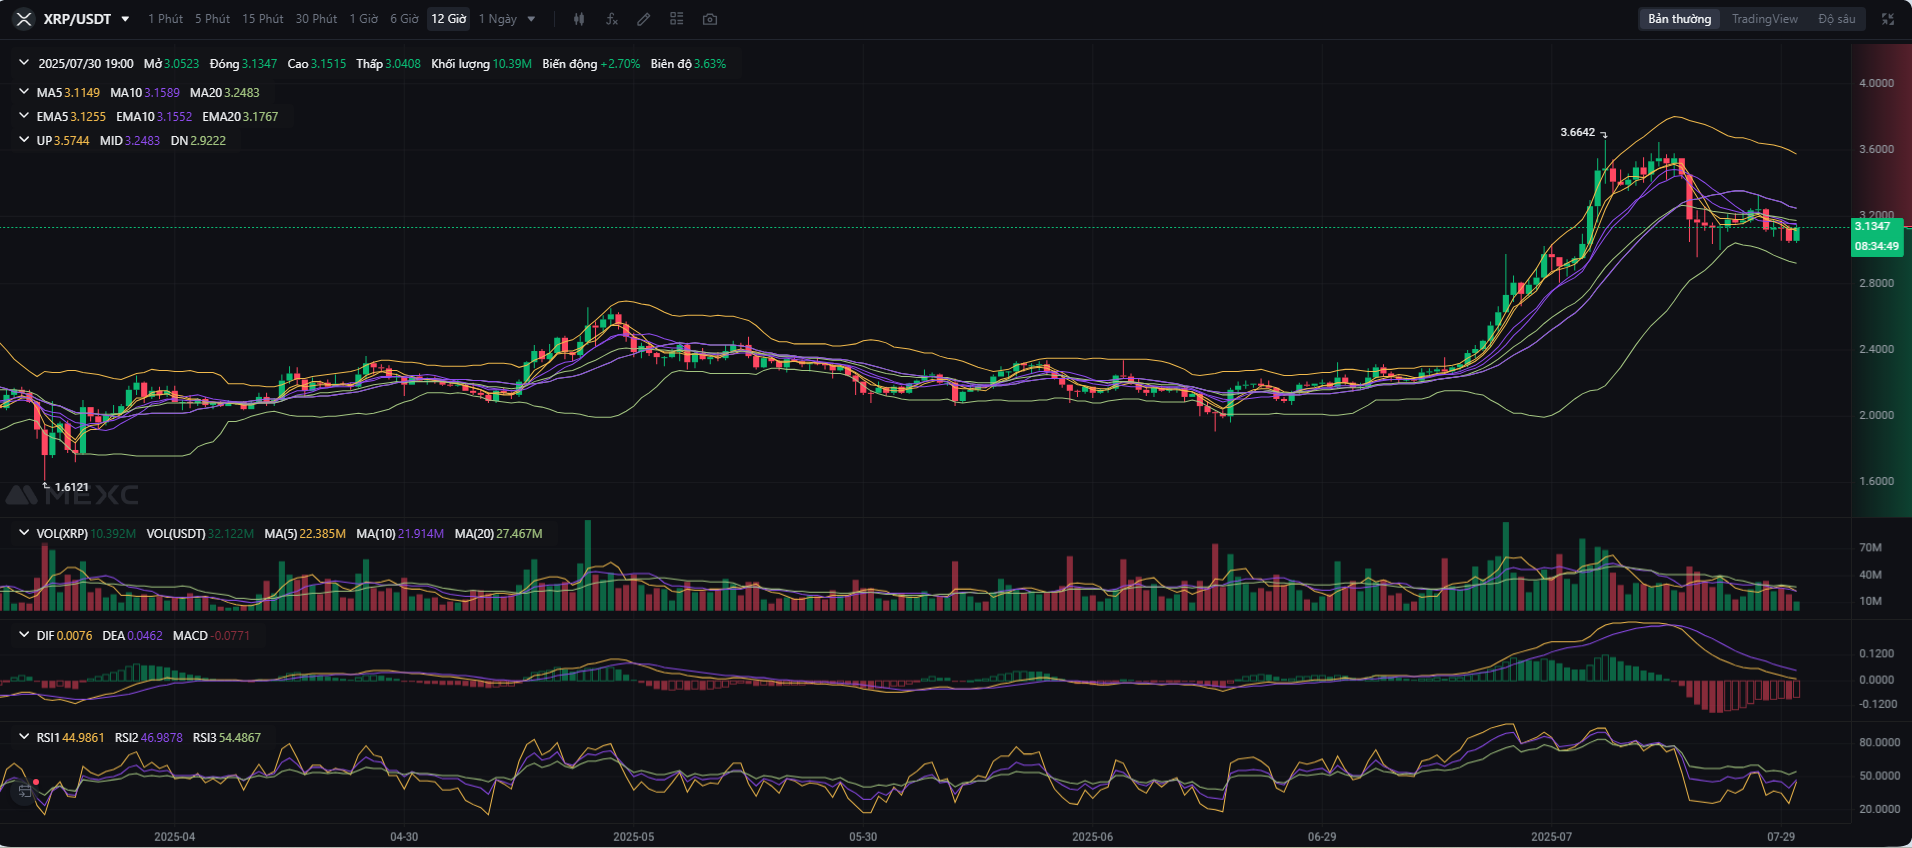Viewport: 1912px width, 848px height.
Task: Select the 30 Phút interval
Action: tap(316, 19)
